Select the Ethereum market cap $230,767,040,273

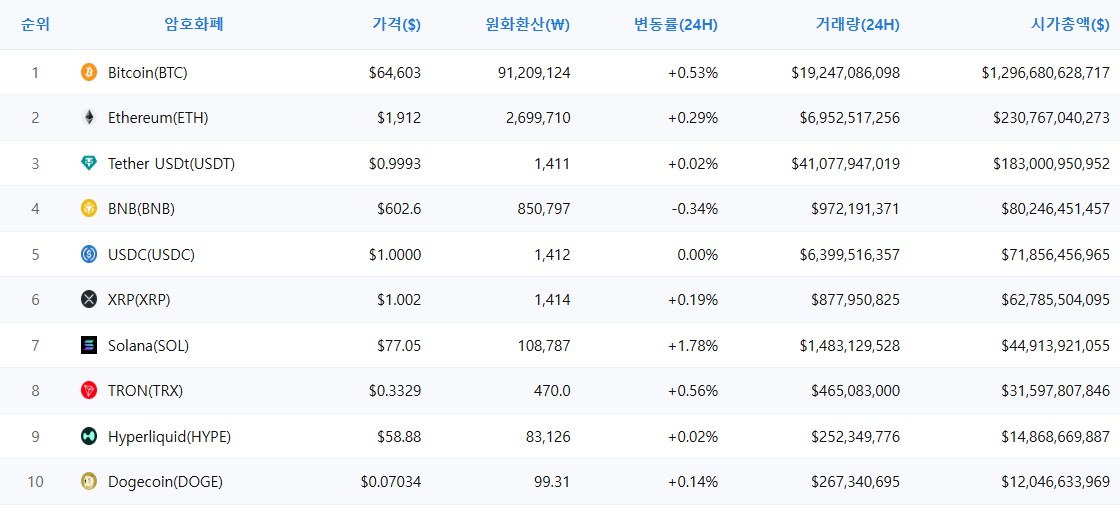point(1051,118)
